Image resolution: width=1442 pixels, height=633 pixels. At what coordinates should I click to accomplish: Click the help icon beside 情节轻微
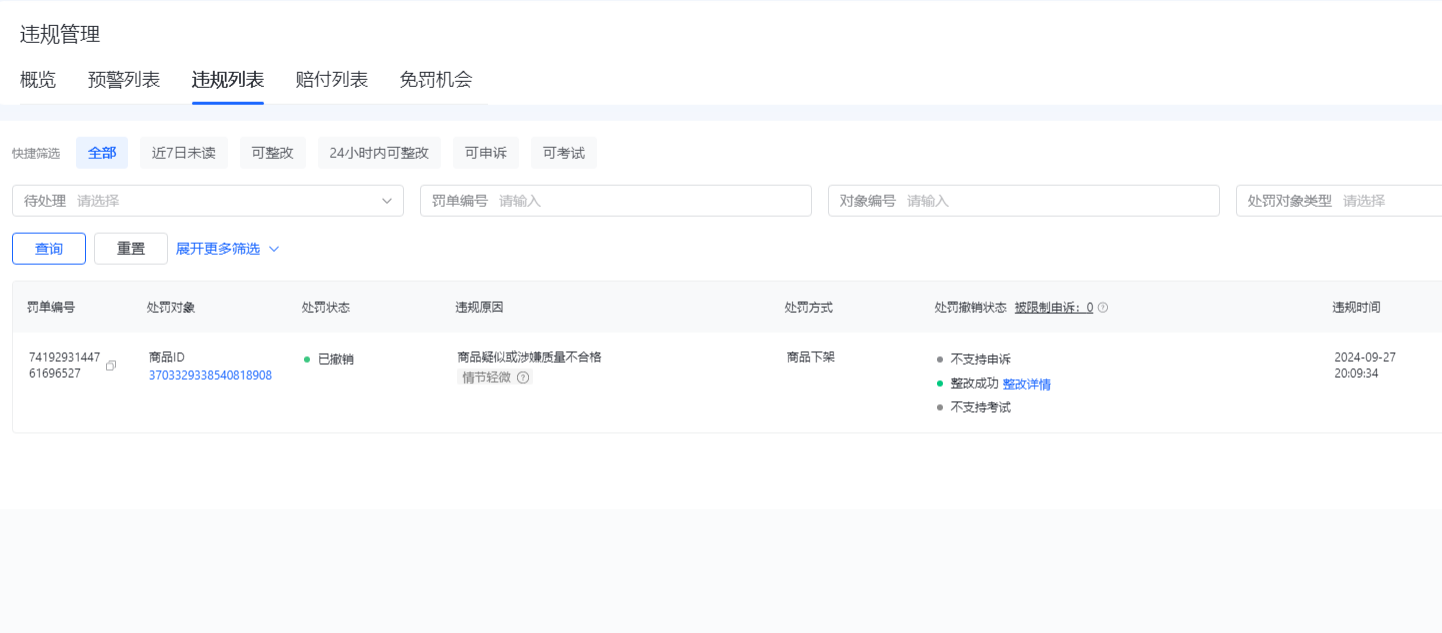[523, 377]
